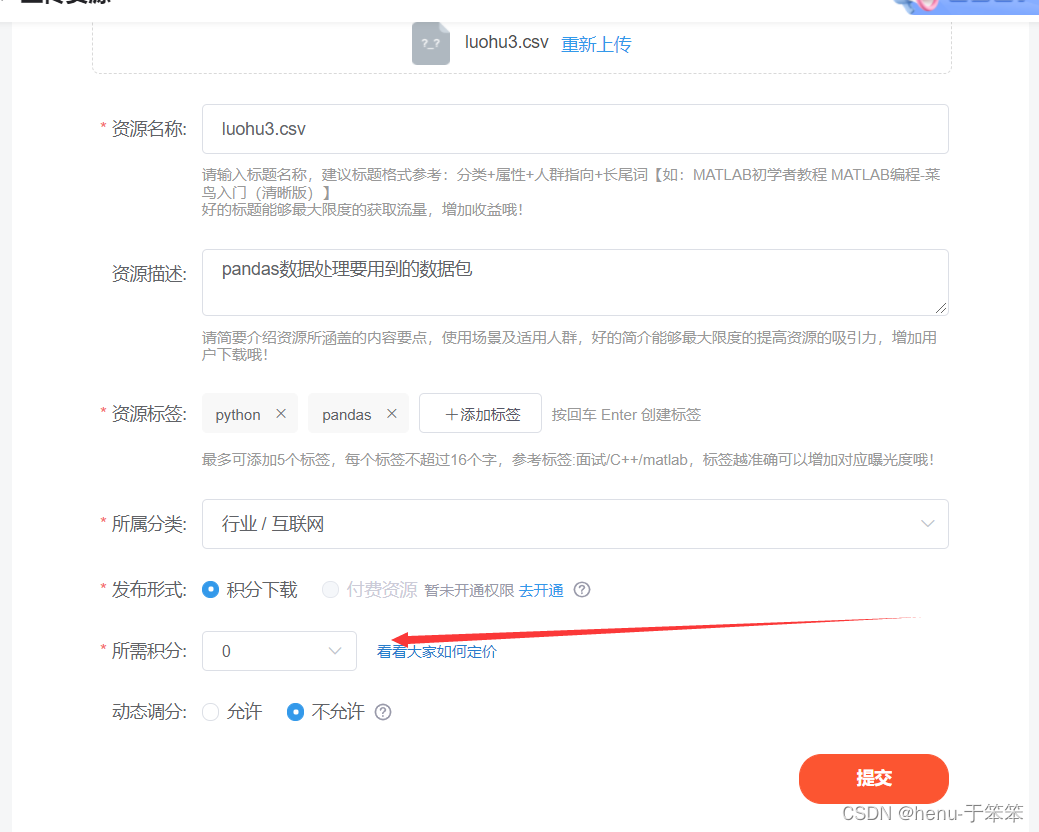
Task: Click the pandas tag chip
Action: (x=358, y=414)
